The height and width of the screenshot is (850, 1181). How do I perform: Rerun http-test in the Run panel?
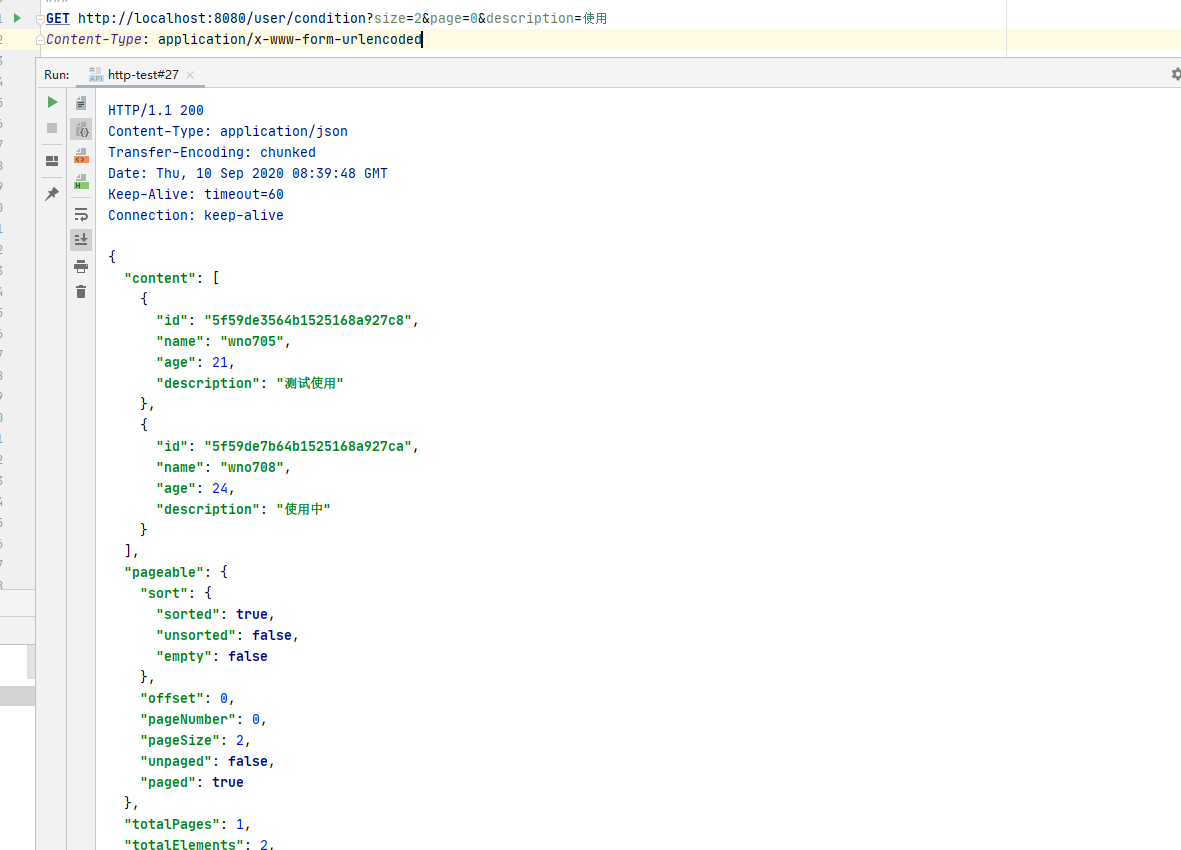52,102
